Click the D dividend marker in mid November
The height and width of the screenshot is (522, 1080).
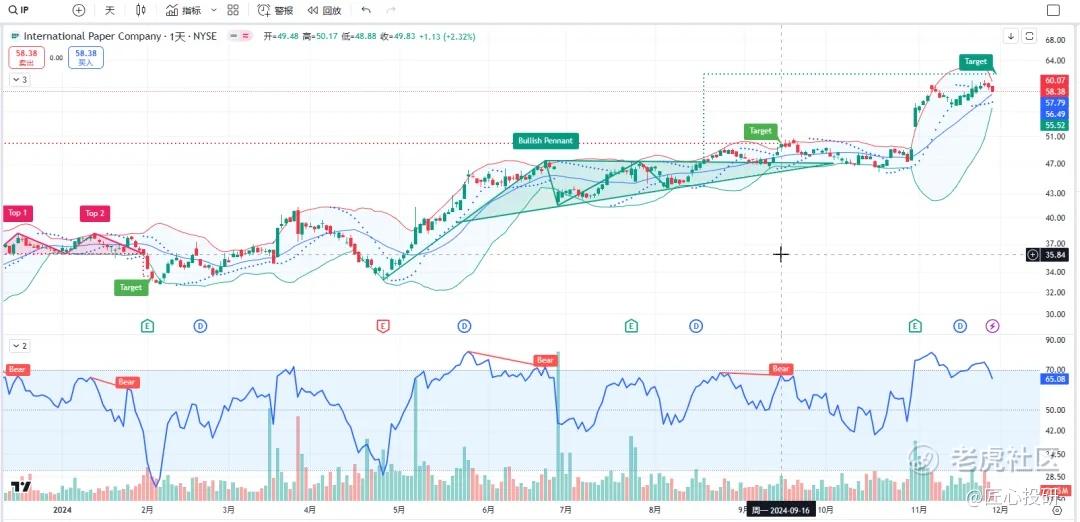coord(960,326)
